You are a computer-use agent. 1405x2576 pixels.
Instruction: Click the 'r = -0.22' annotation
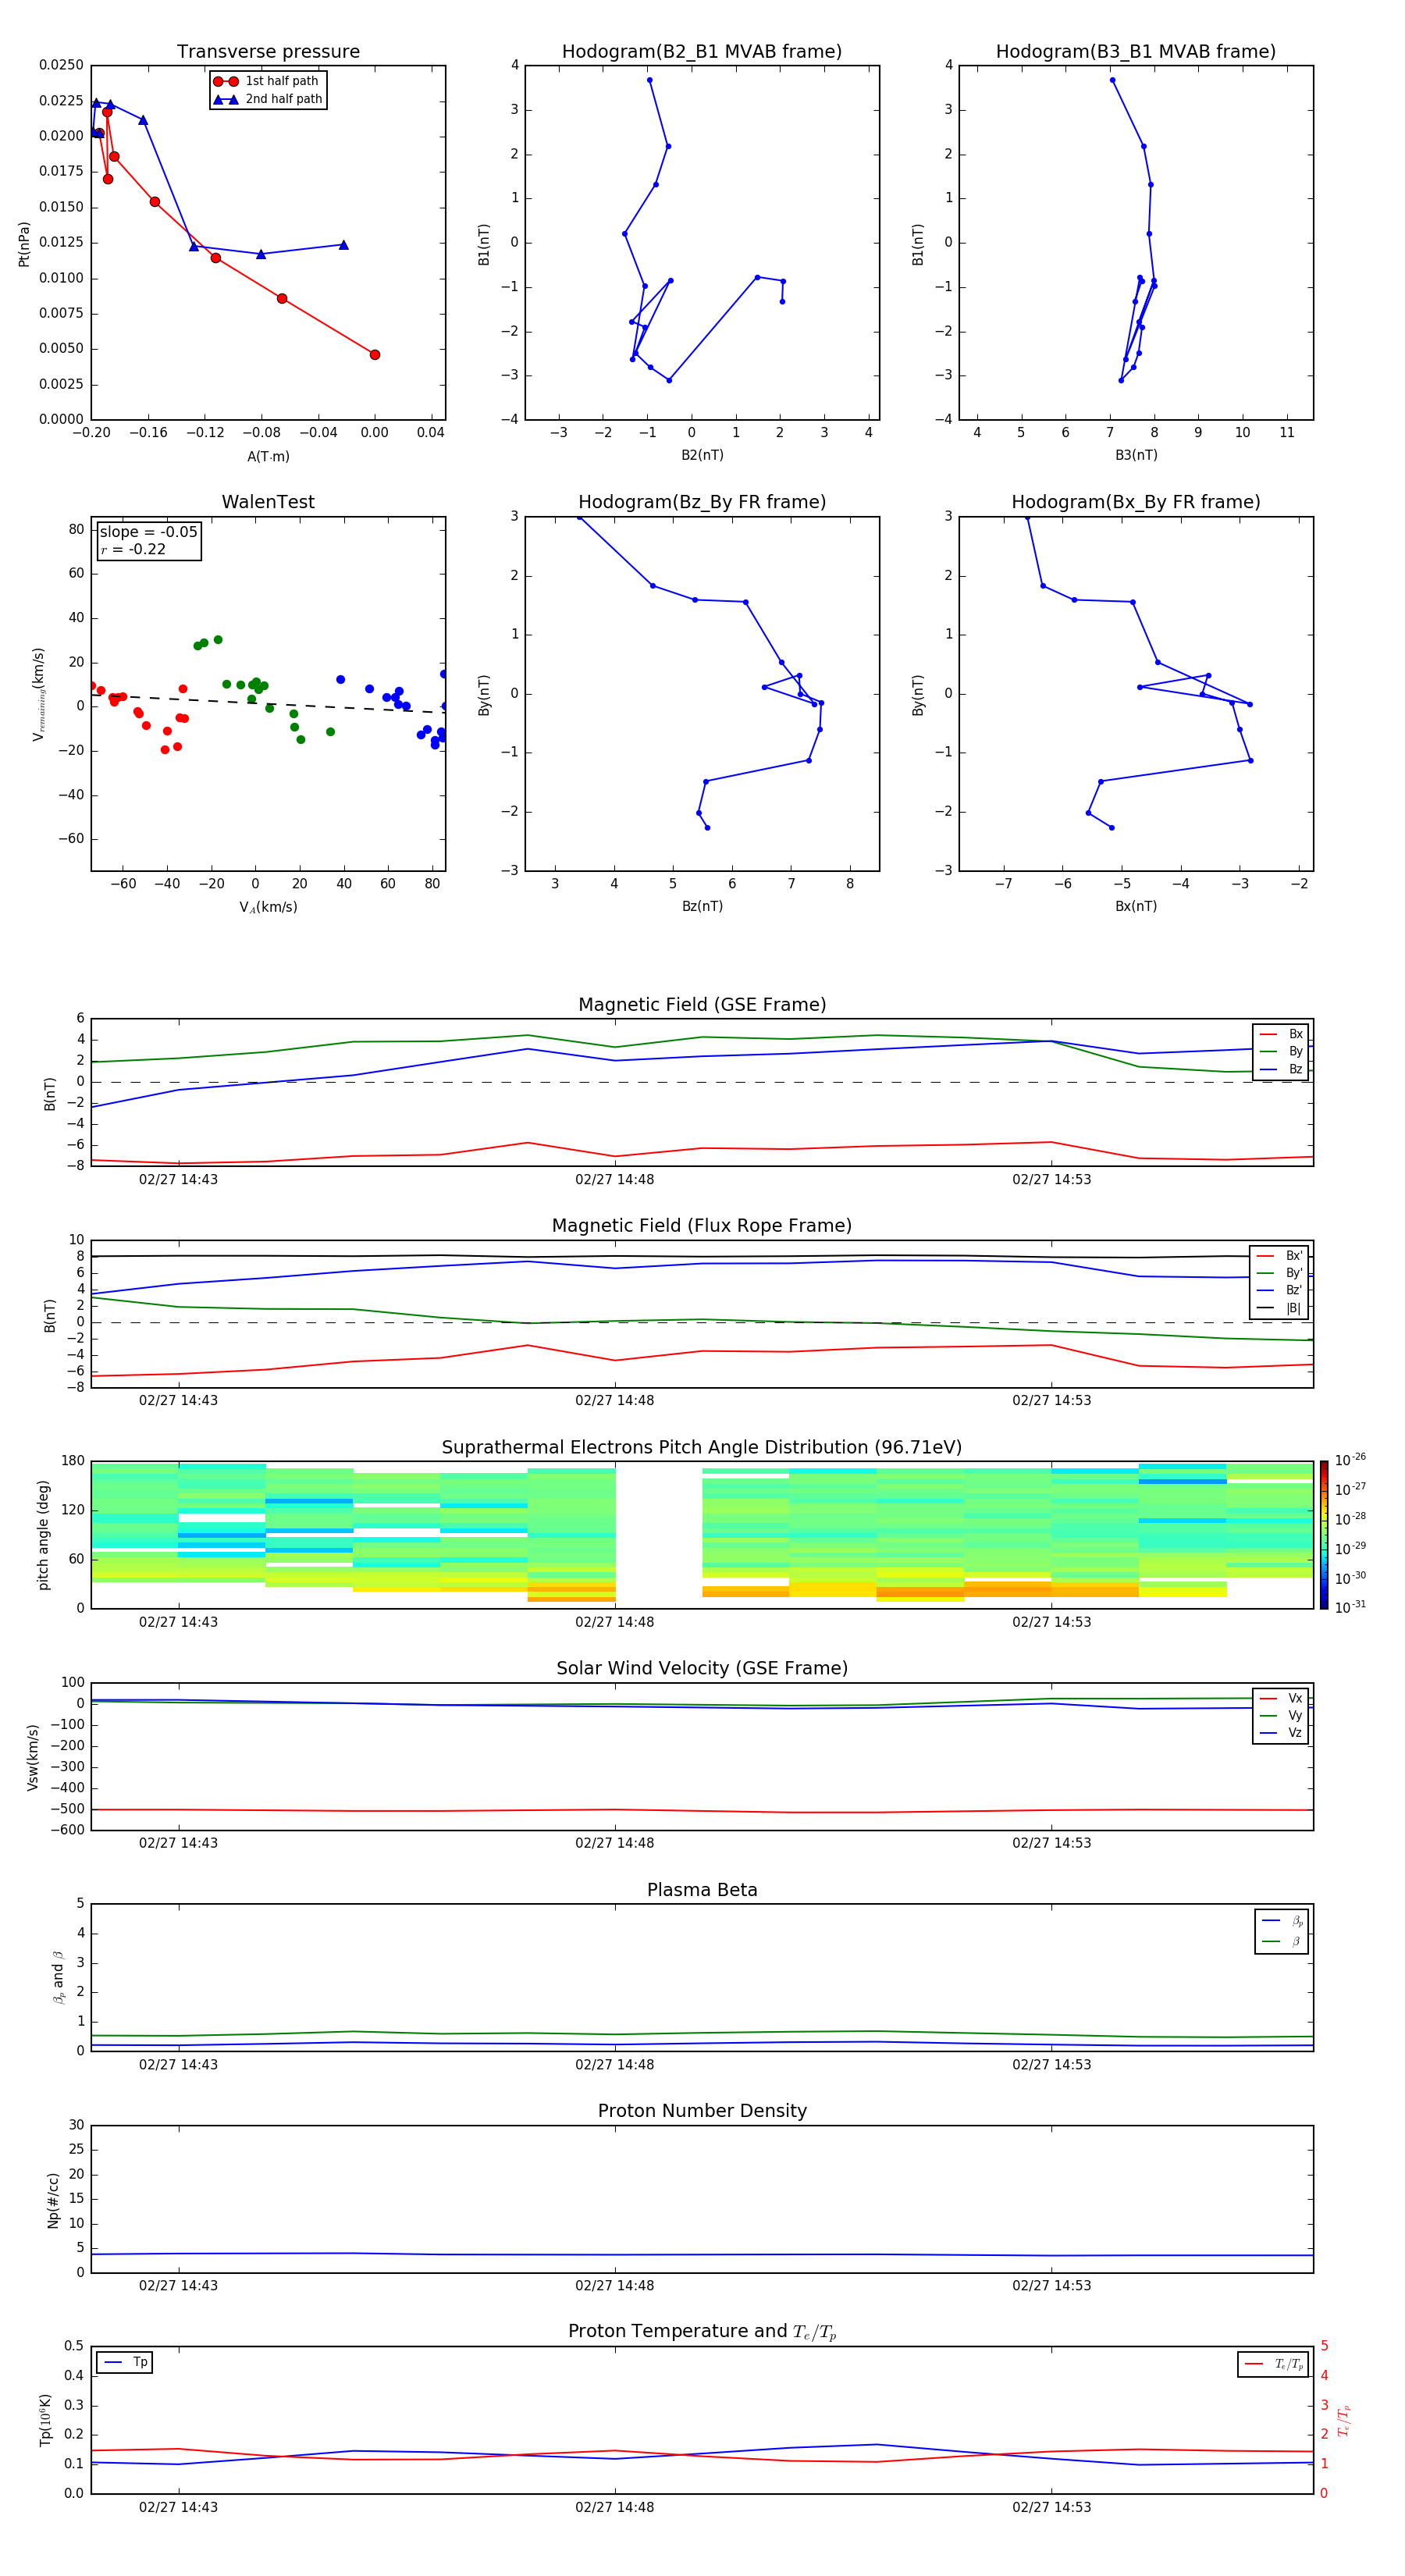coord(133,550)
